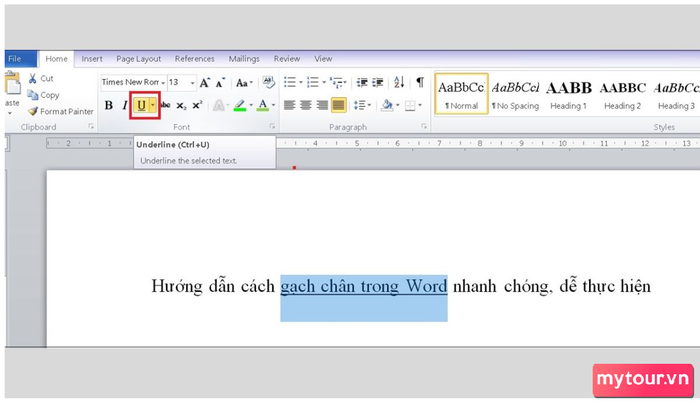Apply the No Spacing style
The image size is (700, 405).
coord(515,94)
